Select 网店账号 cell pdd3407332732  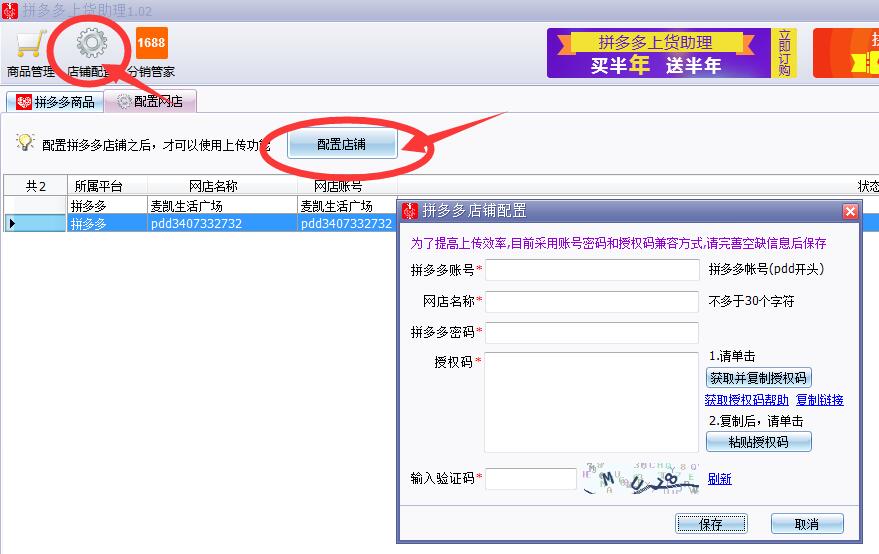click(x=347, y=224)
